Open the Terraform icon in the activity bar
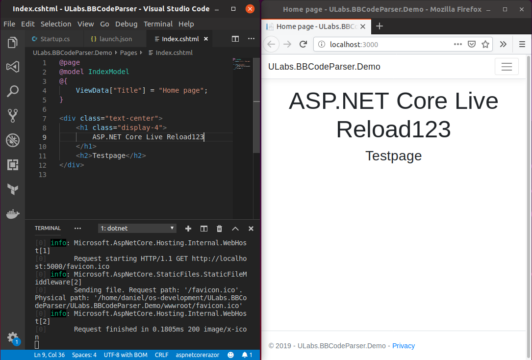This screenshot has width=532, height=360. pyautogui.click(x=13, y=189)
